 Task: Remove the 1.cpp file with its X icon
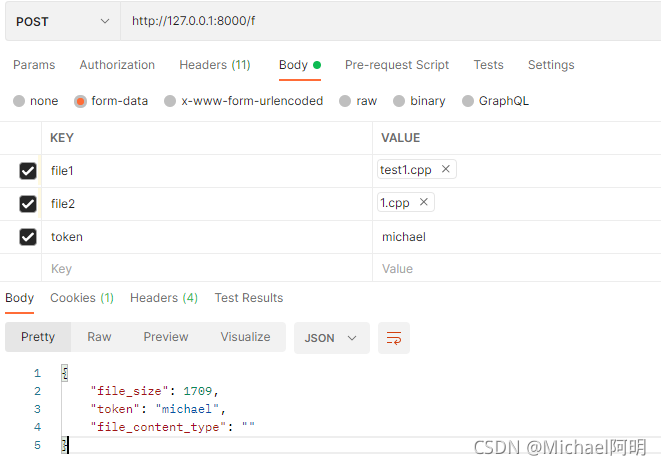click(423, 202)
